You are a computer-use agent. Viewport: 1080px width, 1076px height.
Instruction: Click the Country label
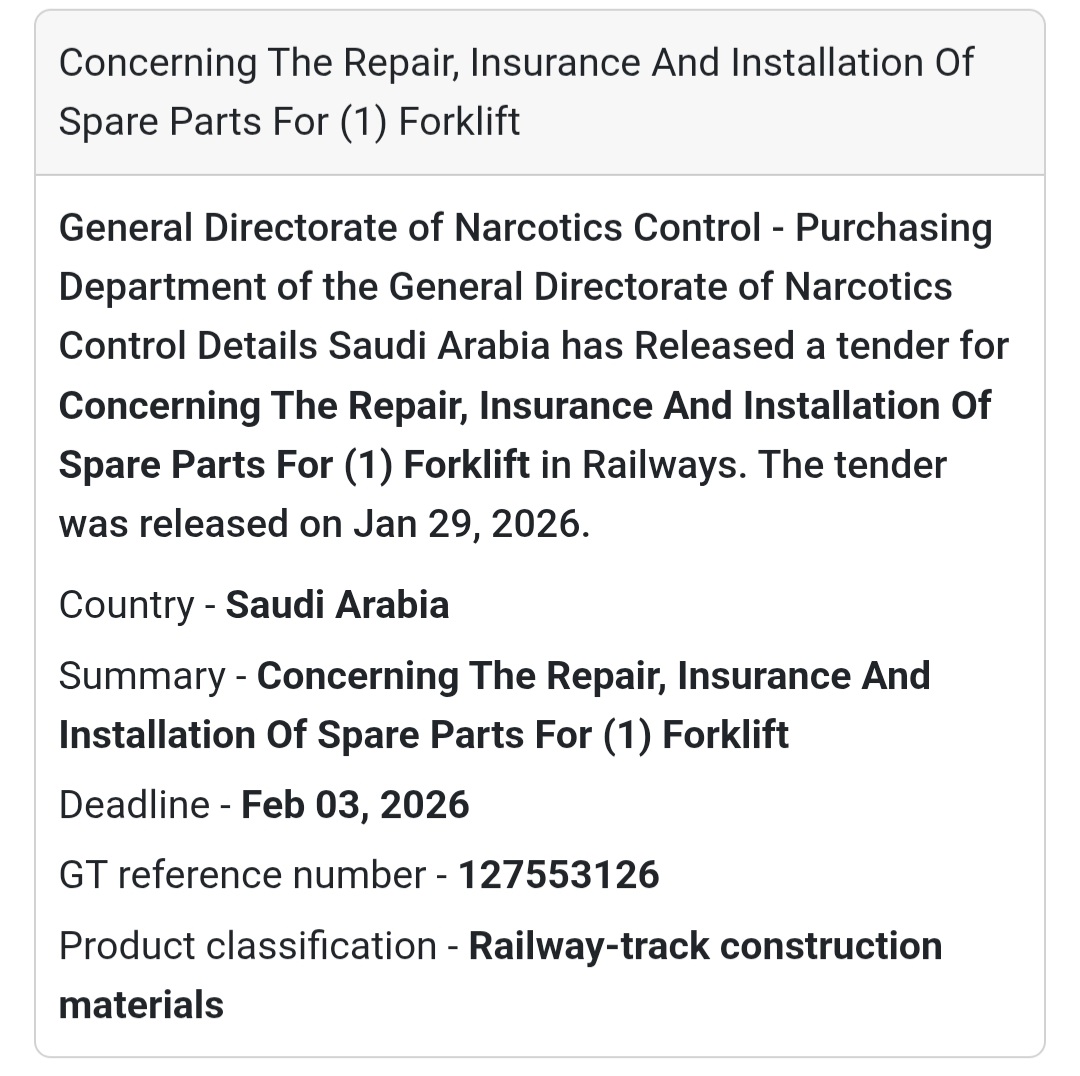pyautogui.click(x=126, y=605)
